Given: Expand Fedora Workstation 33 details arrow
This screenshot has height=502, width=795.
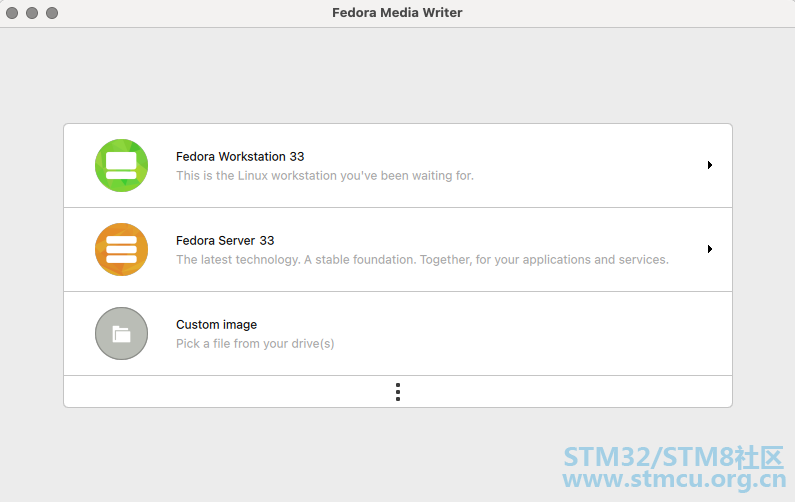Looking at the screenshot, I should [x=710, y=165].
